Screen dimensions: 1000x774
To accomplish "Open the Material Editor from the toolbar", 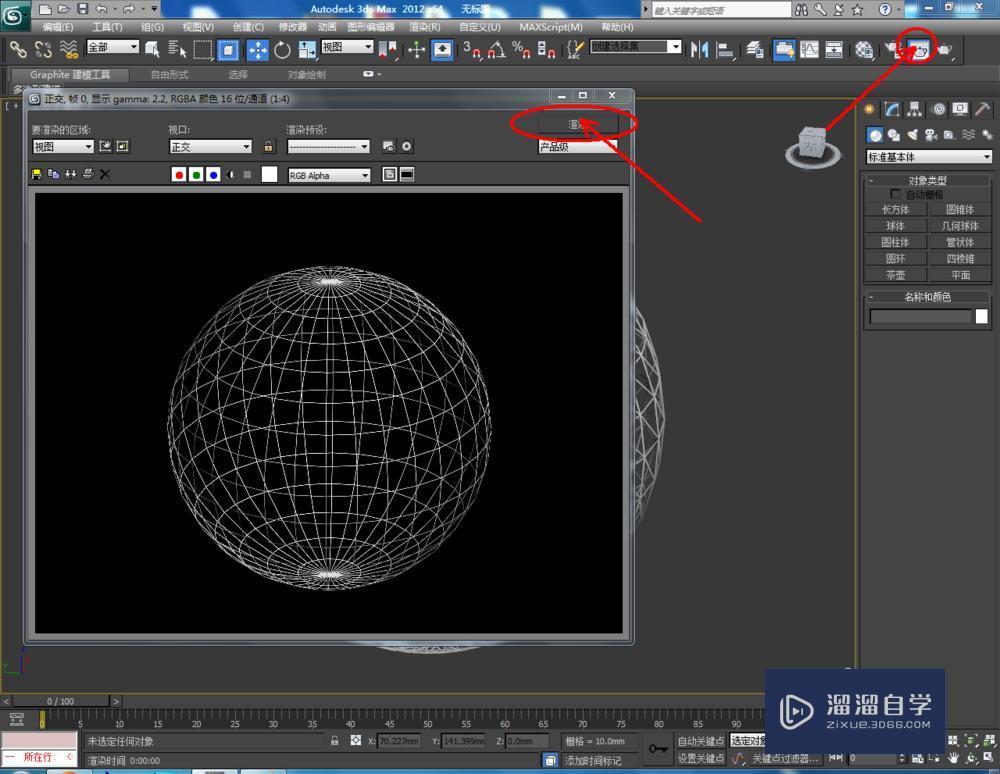I will 862,49.
